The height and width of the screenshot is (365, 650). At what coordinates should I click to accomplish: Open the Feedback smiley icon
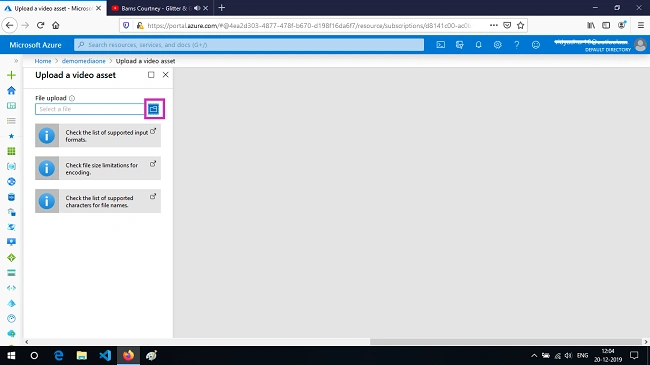tap(536, 45)
